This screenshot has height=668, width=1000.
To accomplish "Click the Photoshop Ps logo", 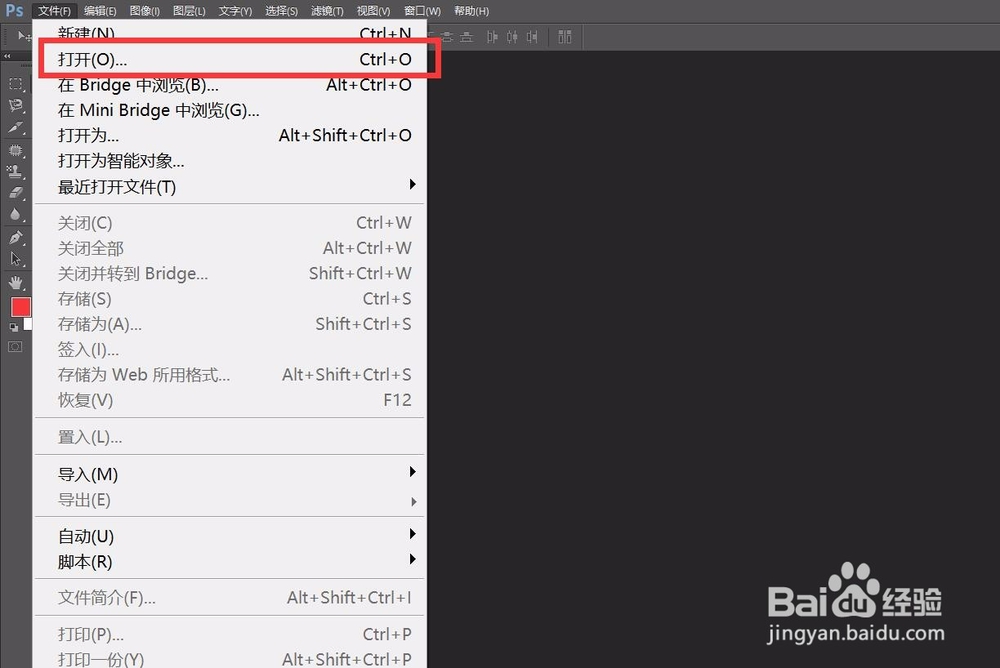I will (x=14, y=10).
